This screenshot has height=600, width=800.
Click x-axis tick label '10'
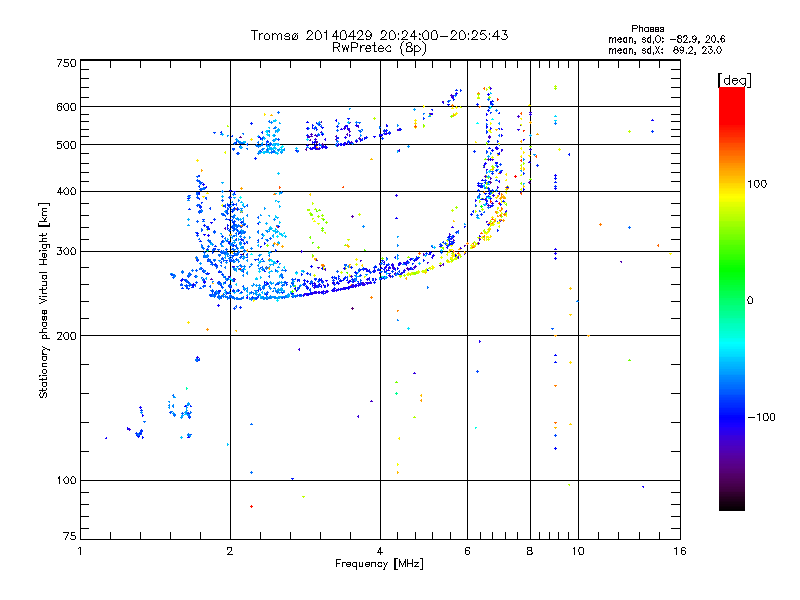click(x=578, y=551)
